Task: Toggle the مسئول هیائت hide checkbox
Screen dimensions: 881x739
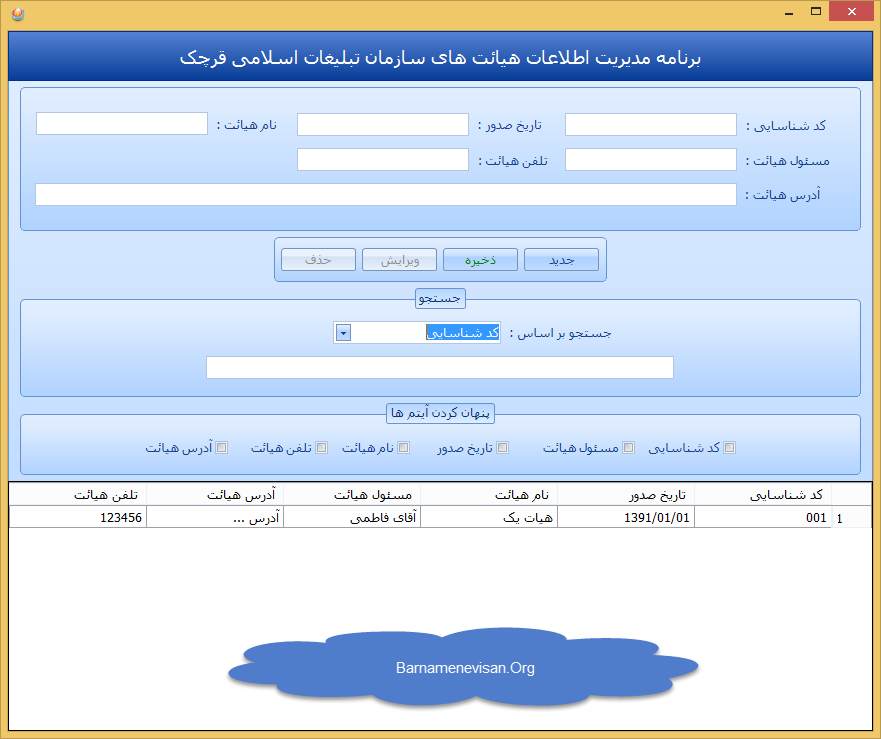Action: (629, 447)
